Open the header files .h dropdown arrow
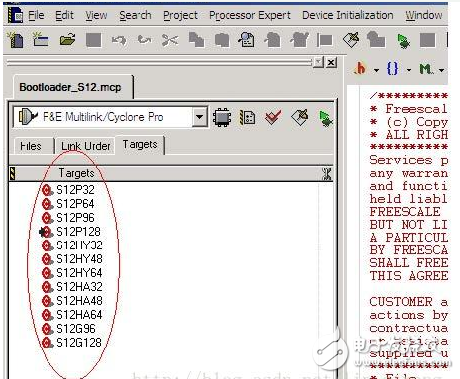Viewport: 460px width, 379px height. (x=376, y=70)
